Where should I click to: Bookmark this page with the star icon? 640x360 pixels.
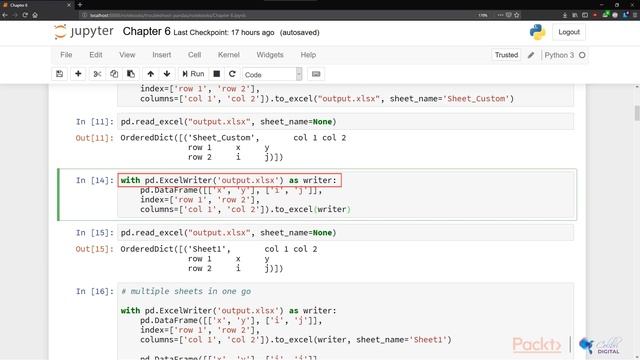(517, 15)
